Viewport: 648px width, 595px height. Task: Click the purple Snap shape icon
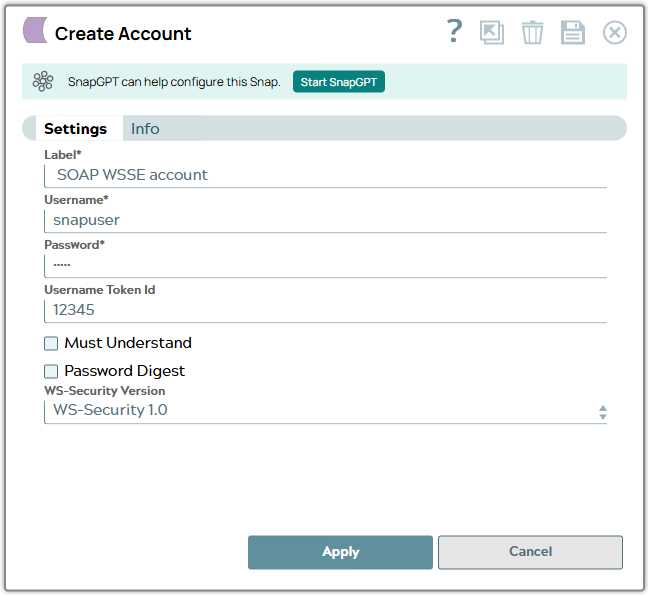[35, 30]
